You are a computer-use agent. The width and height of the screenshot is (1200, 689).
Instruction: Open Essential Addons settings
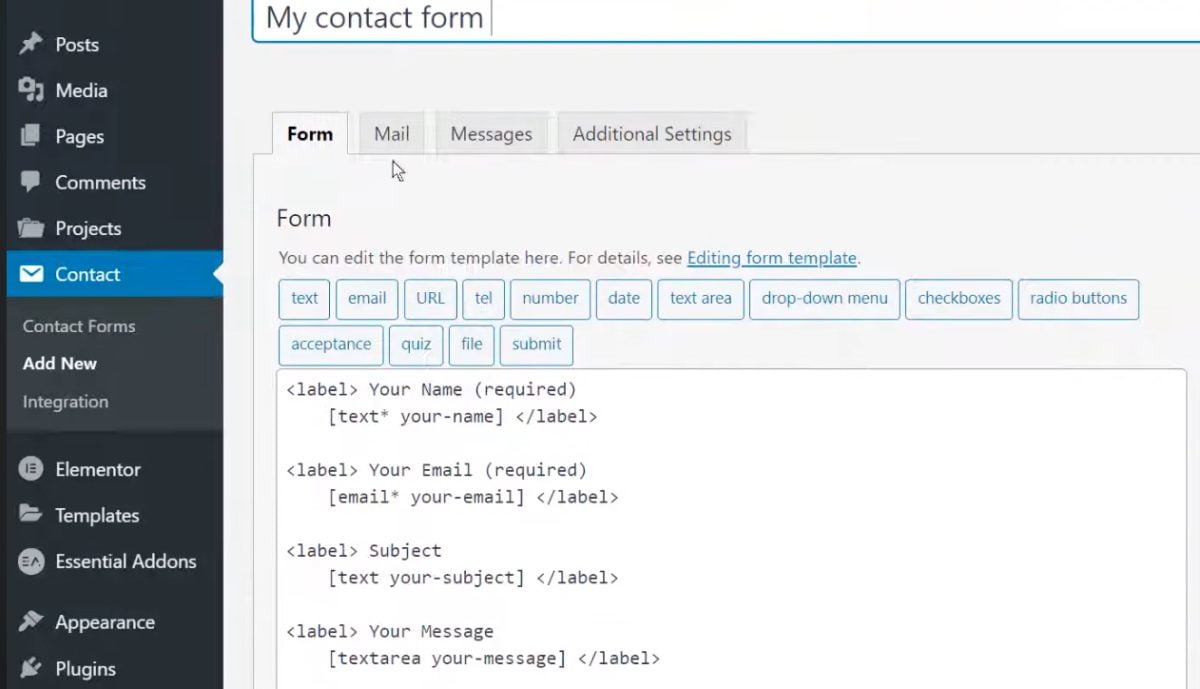[x=124, y=561]
